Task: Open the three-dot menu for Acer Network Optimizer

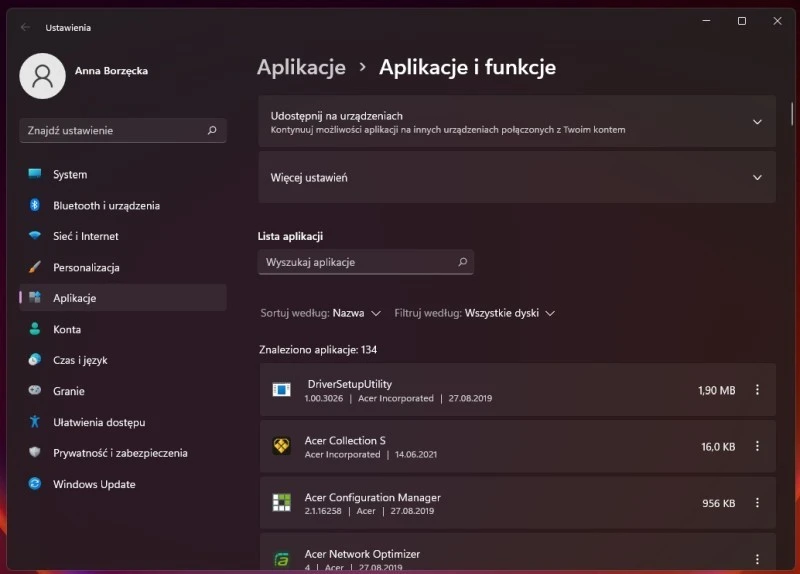Action: (757, 559)
